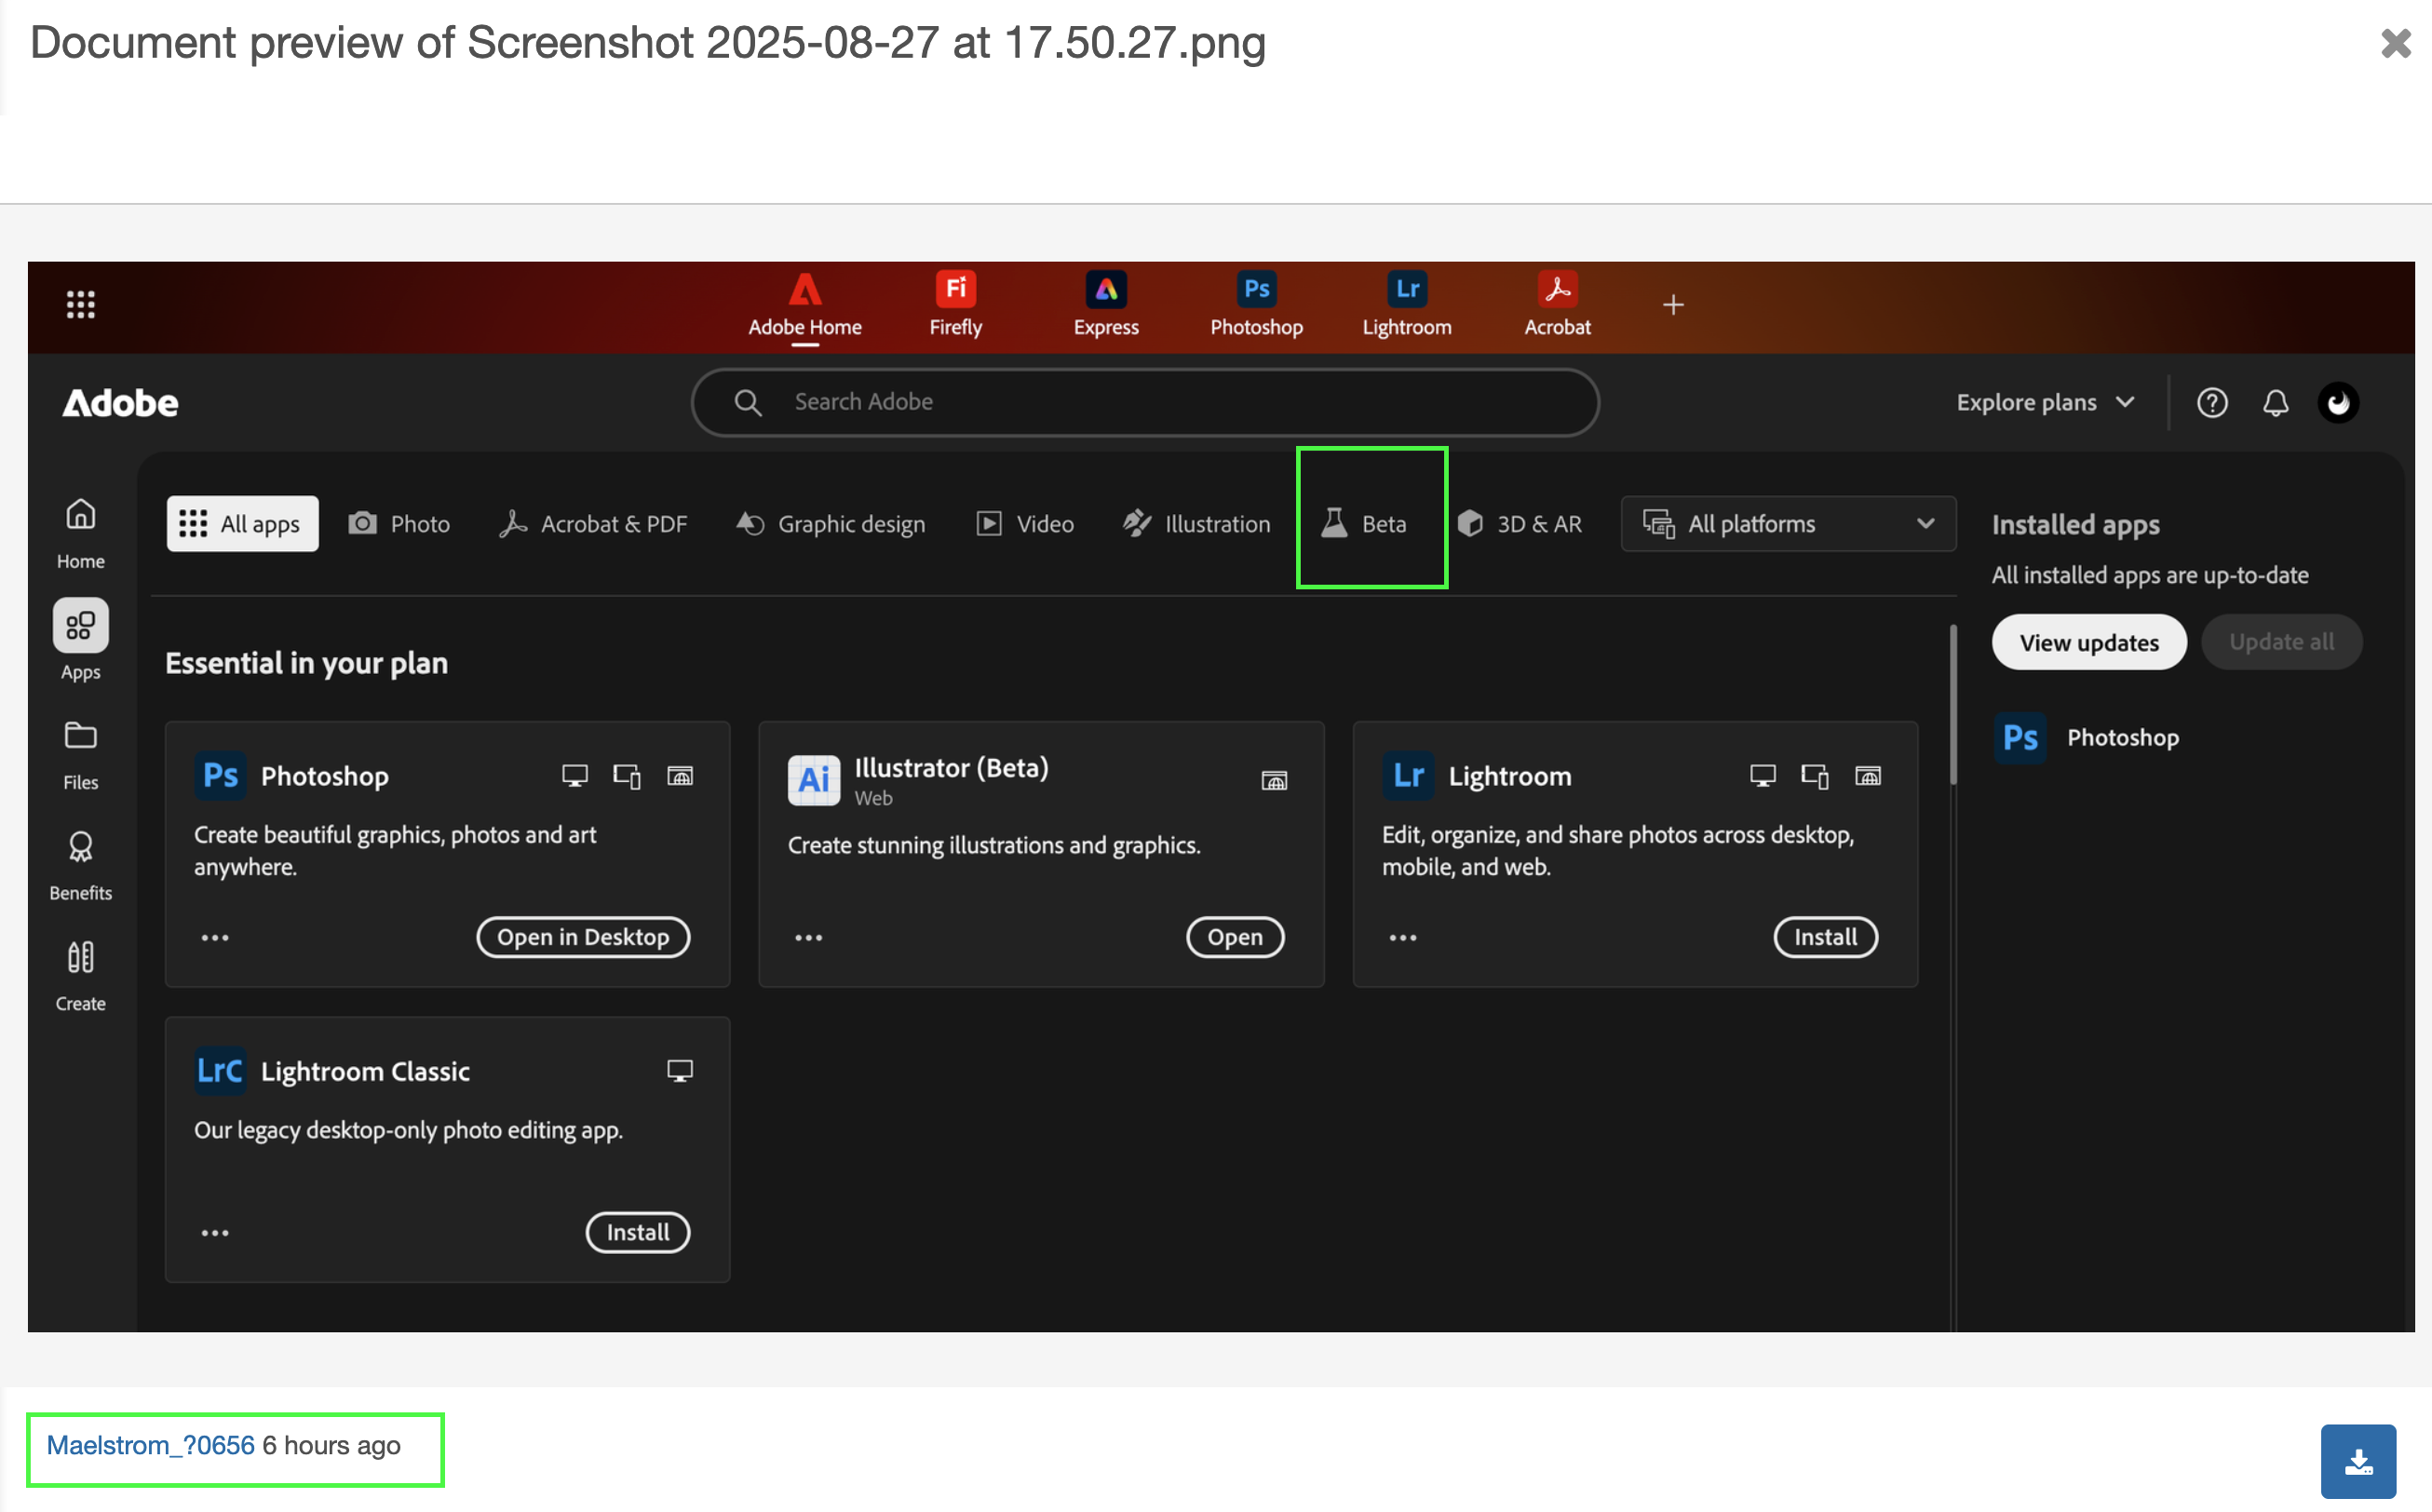Open Acrobat from the top bar
Image resolution: width=2432 pixels, height=1512 pixels.
pos(1556,303)
